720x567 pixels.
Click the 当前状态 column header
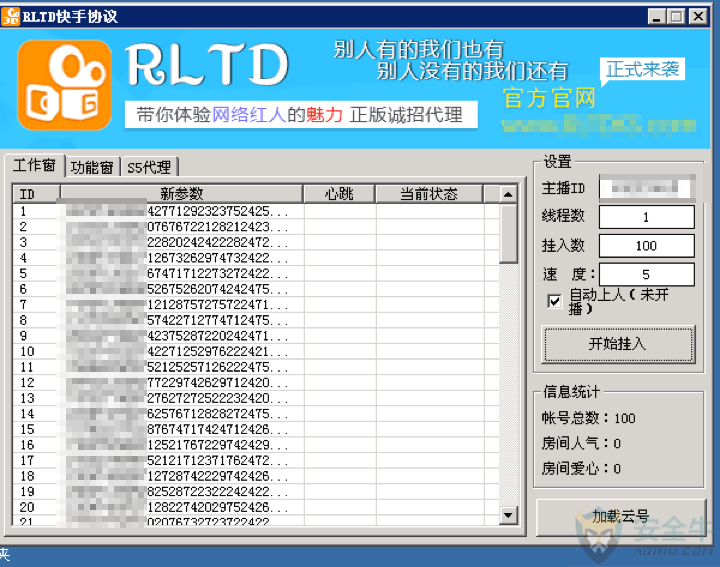point(429,194)
